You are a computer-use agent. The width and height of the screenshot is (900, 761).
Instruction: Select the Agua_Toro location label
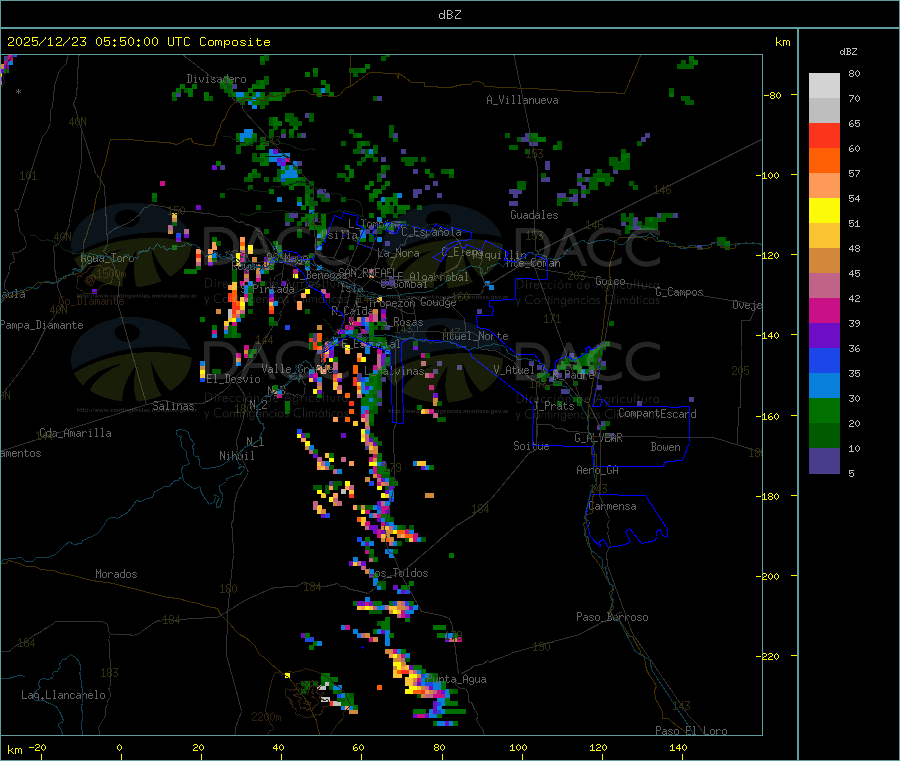[x=107, y=258]
